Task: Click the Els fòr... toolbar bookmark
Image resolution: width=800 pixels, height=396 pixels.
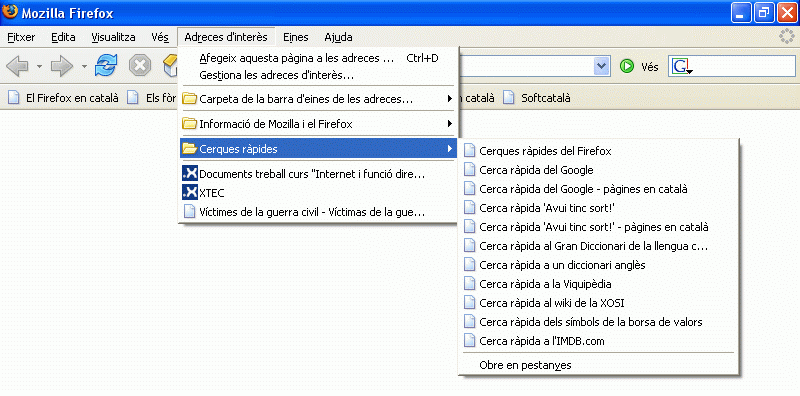Action: [152, 97]
